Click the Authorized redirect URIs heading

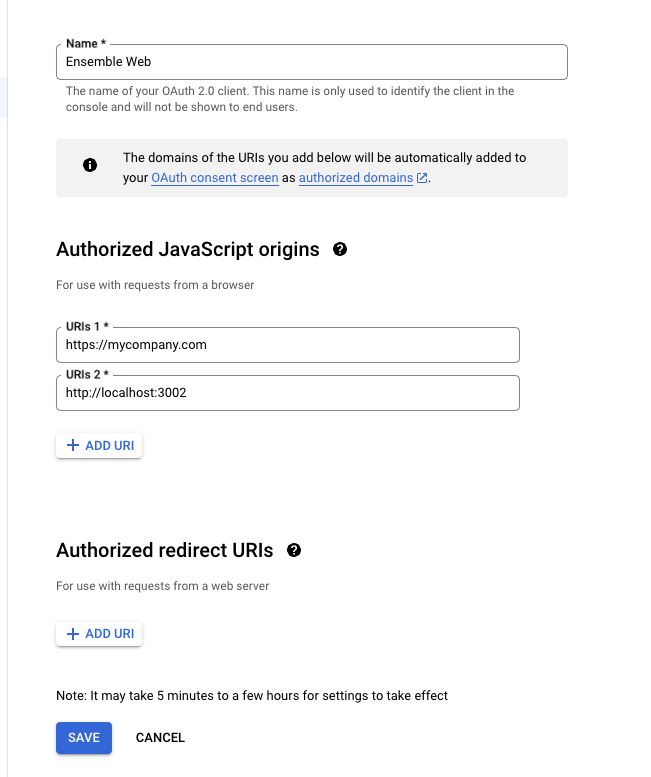click(x=164, y=550)
